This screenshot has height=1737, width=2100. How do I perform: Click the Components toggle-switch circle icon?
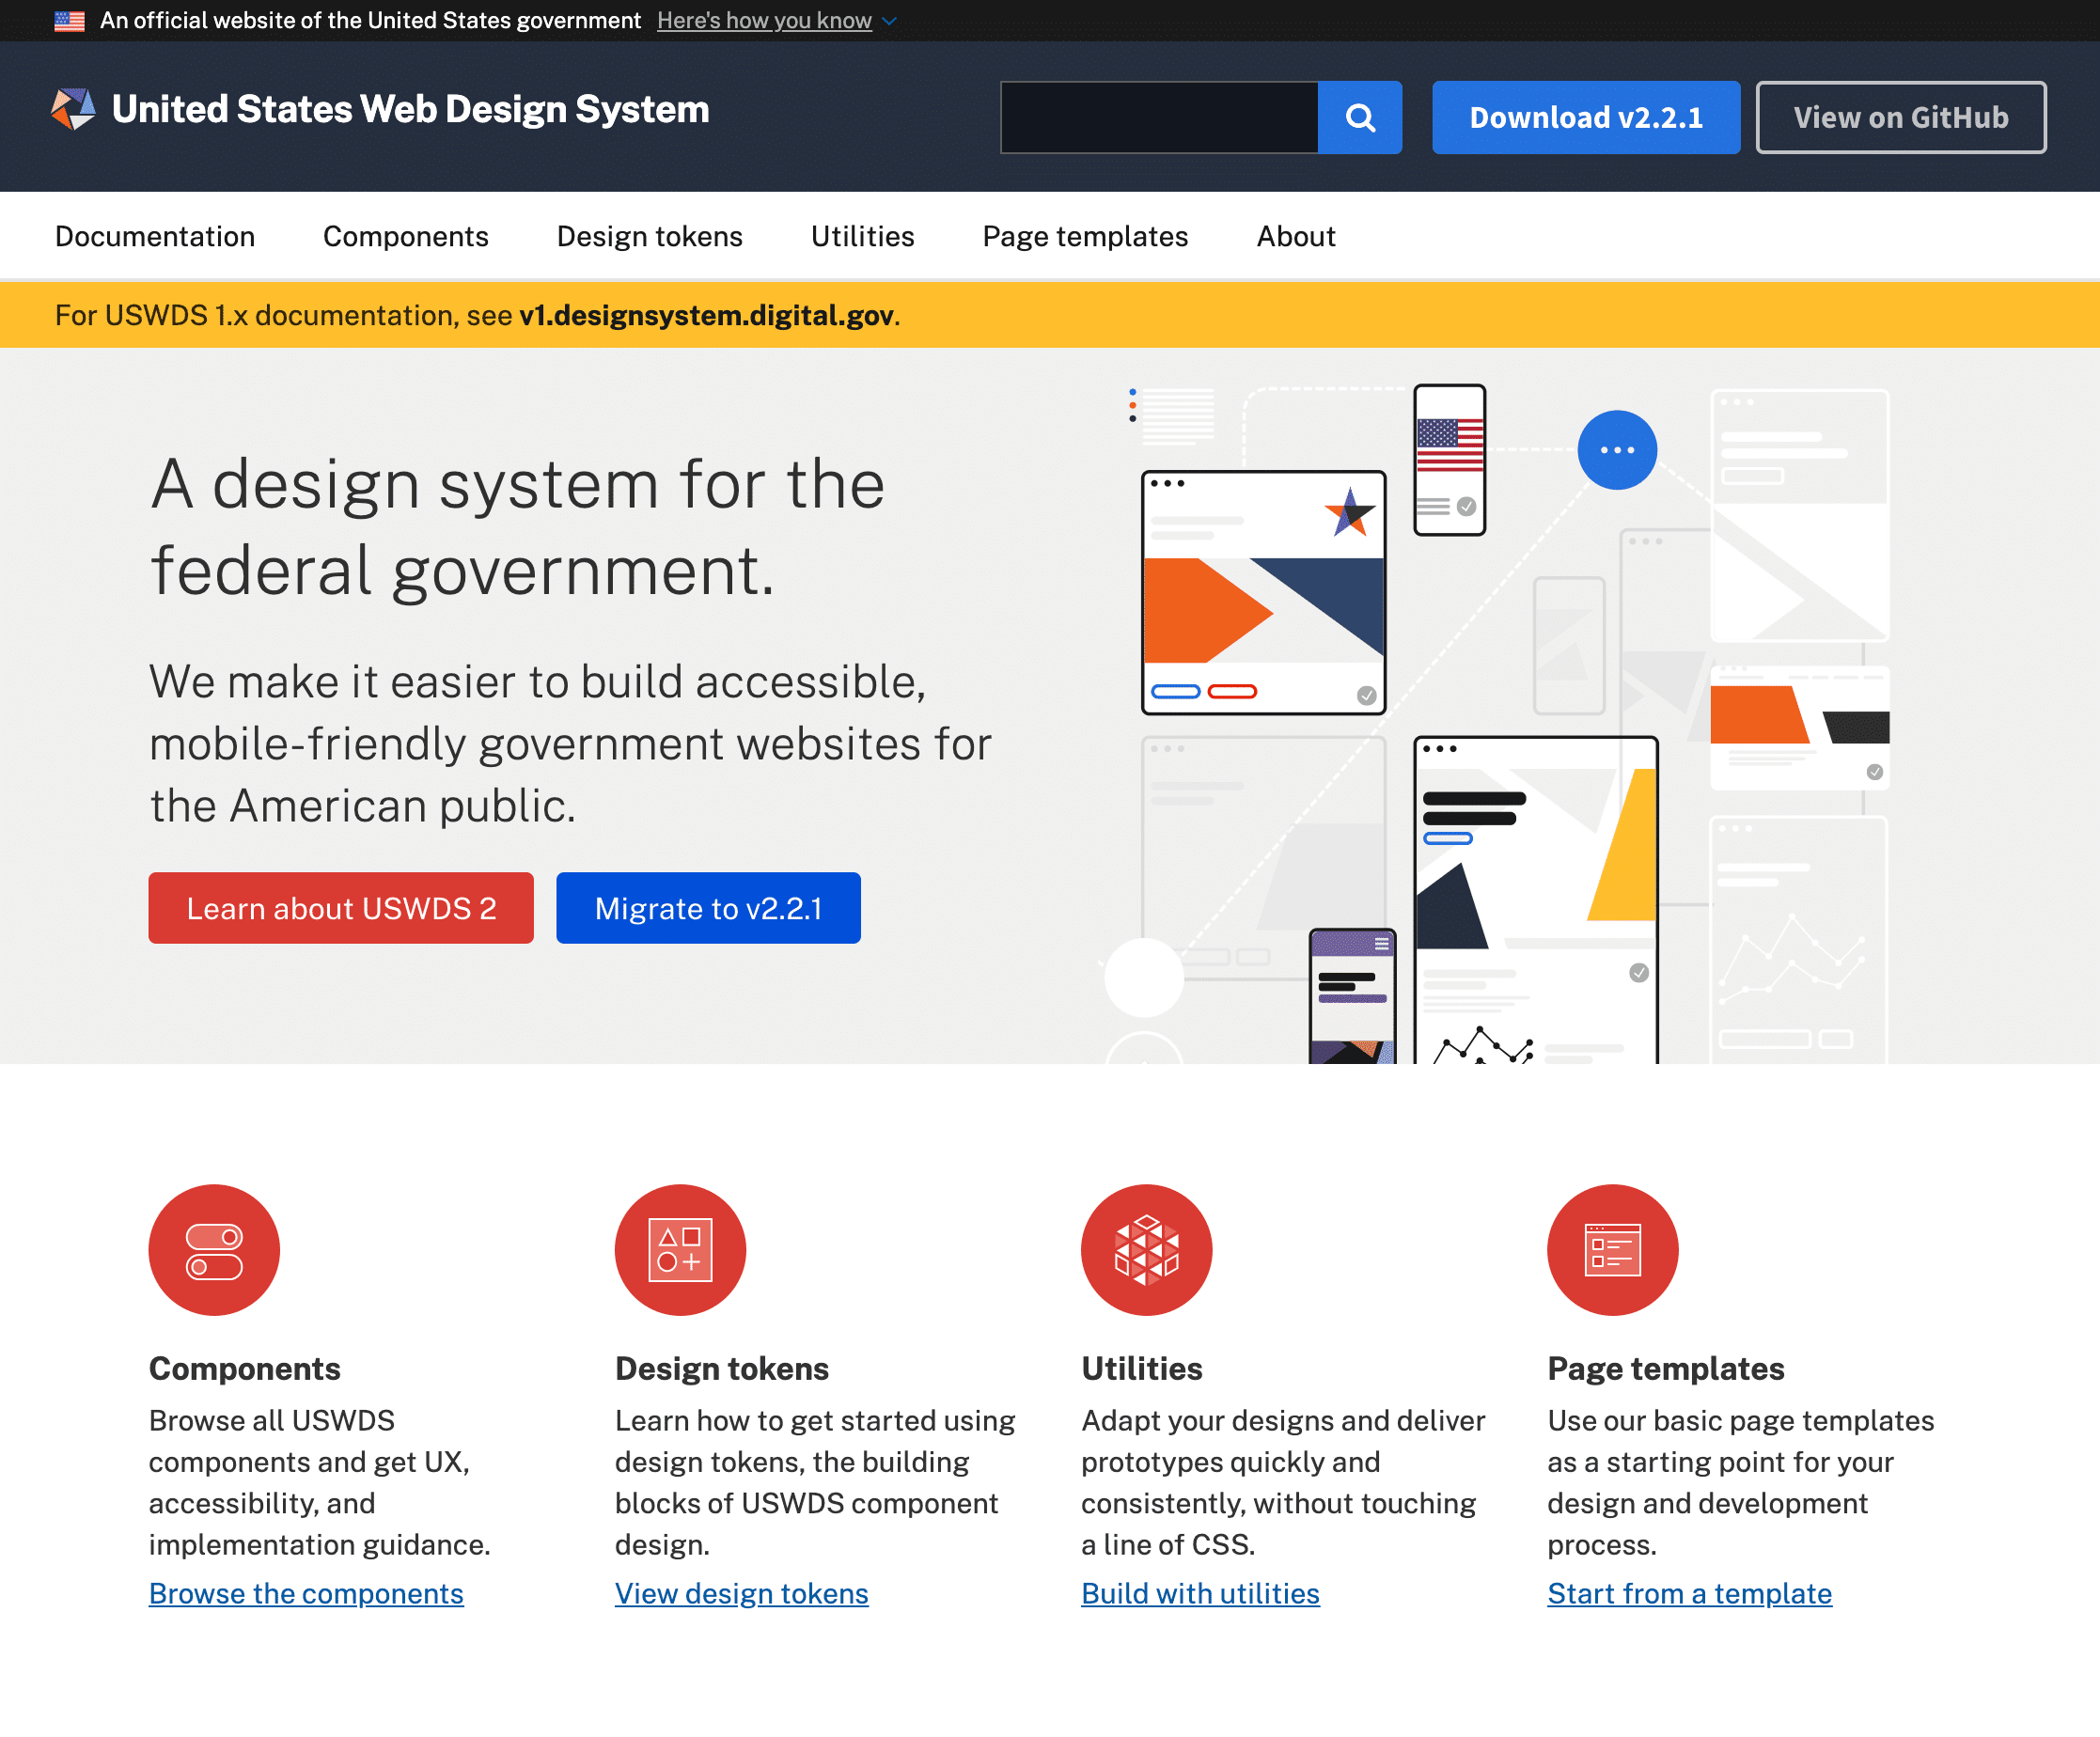click(x=214, y=1250)
